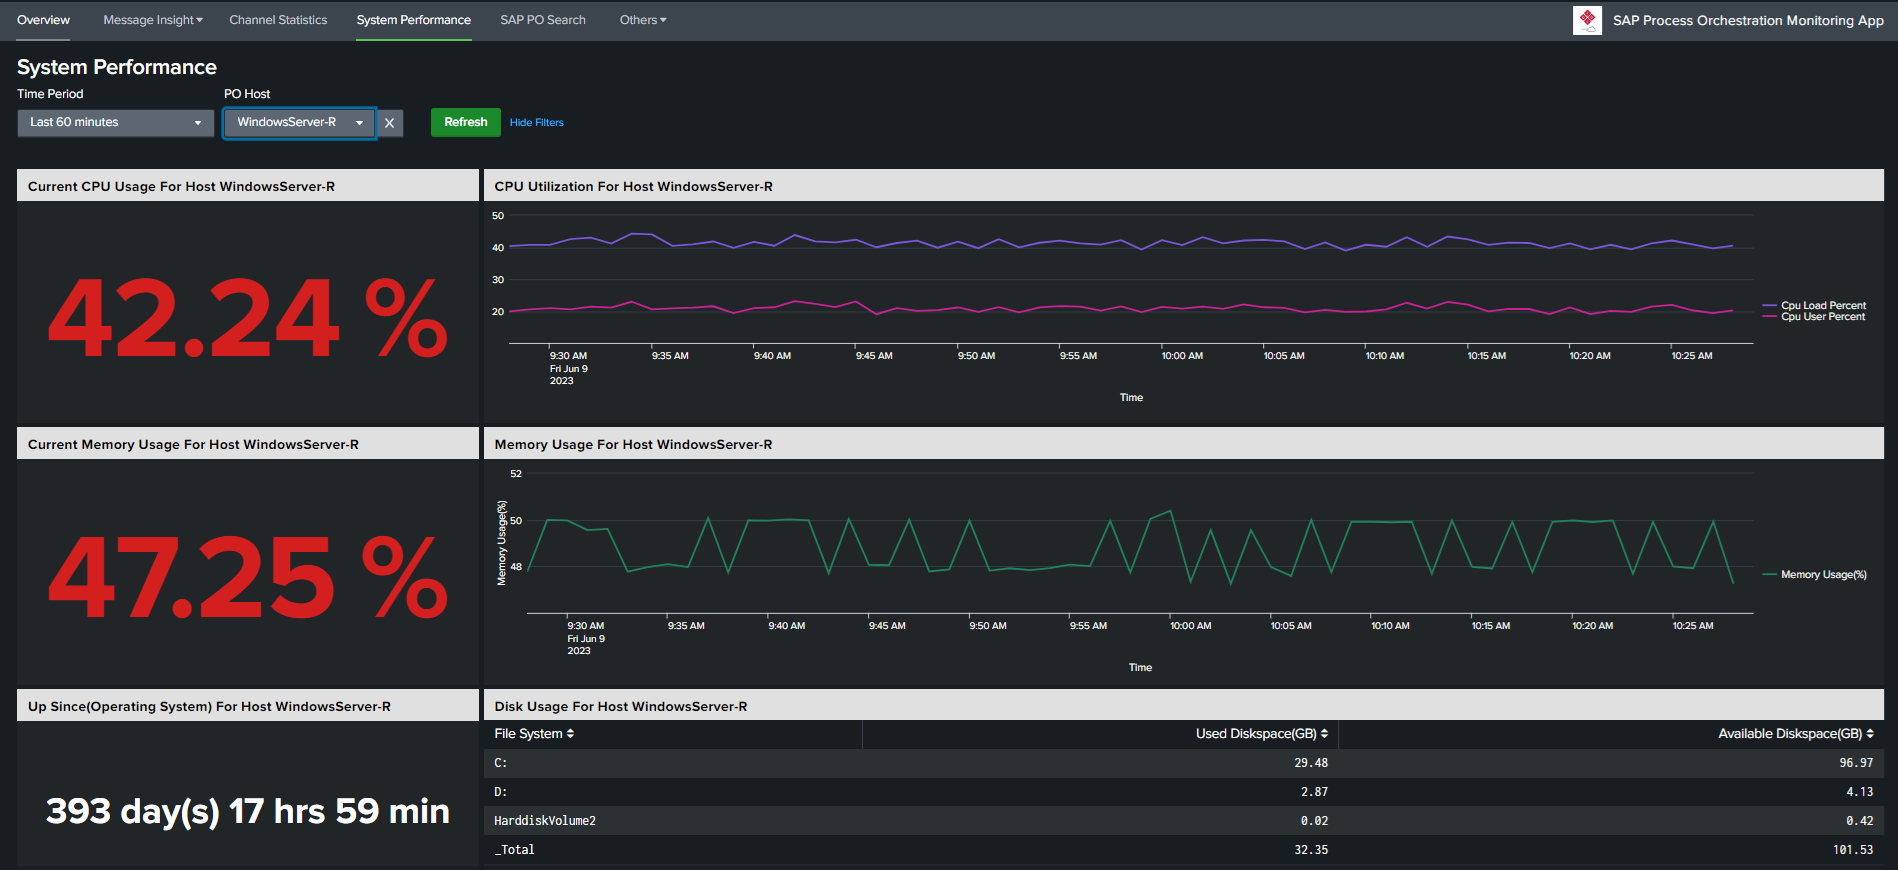This screenshot has height=870, width=1898.
Task: Sort by Used Diskspace(GB) column
Action: tap(1262, 734)
